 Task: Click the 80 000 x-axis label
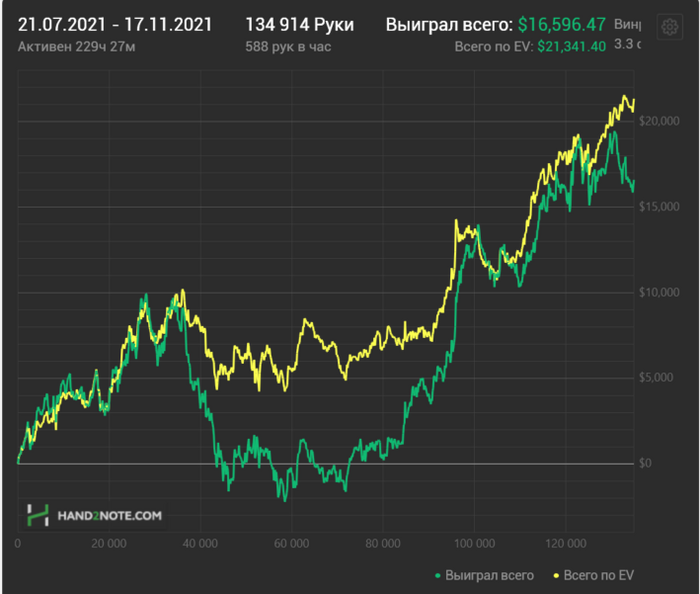coord(383,544)
